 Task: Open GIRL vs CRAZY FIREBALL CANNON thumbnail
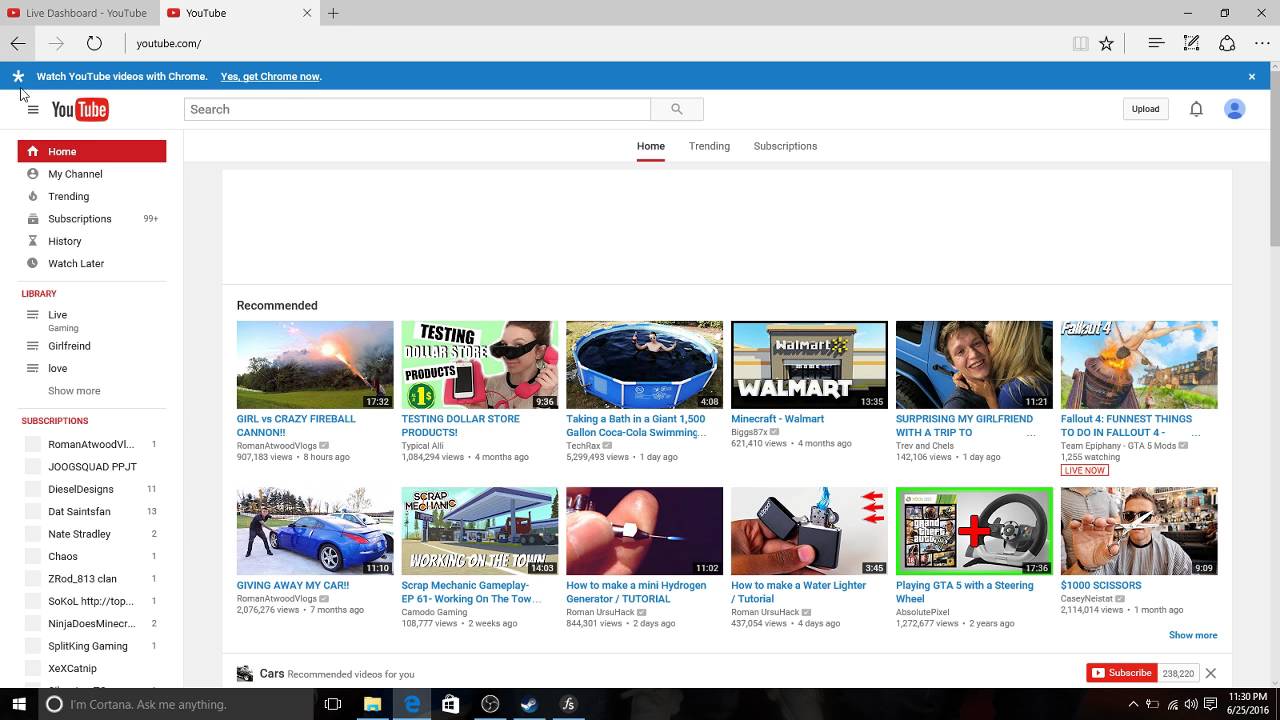tap(315, 365)
